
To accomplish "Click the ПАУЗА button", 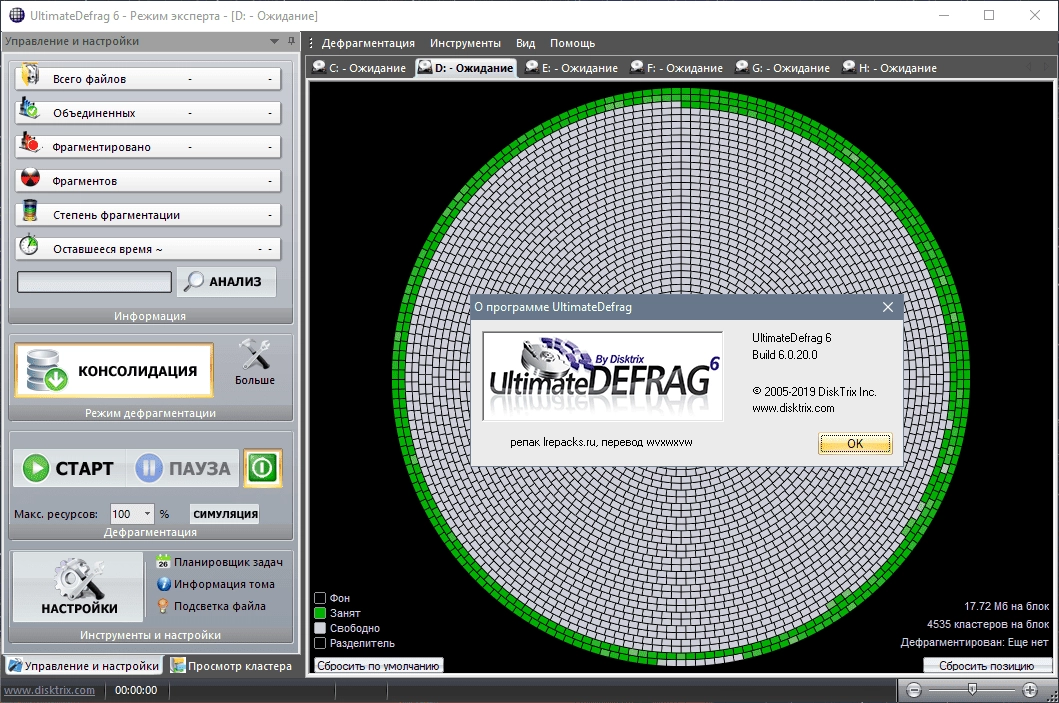I will click(x=182, y=468).
